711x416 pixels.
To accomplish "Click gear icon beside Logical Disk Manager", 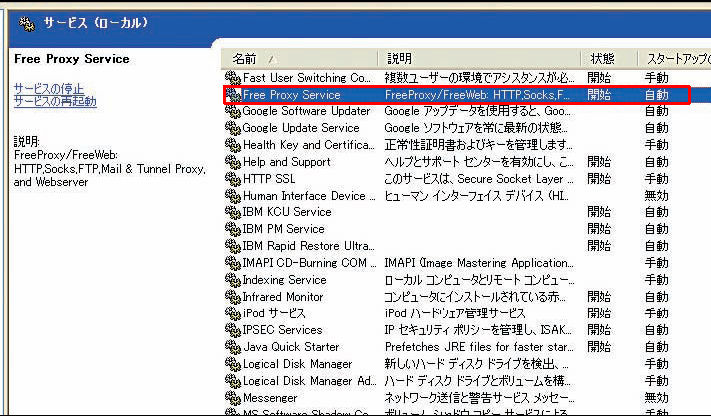I will click(233, 364).
